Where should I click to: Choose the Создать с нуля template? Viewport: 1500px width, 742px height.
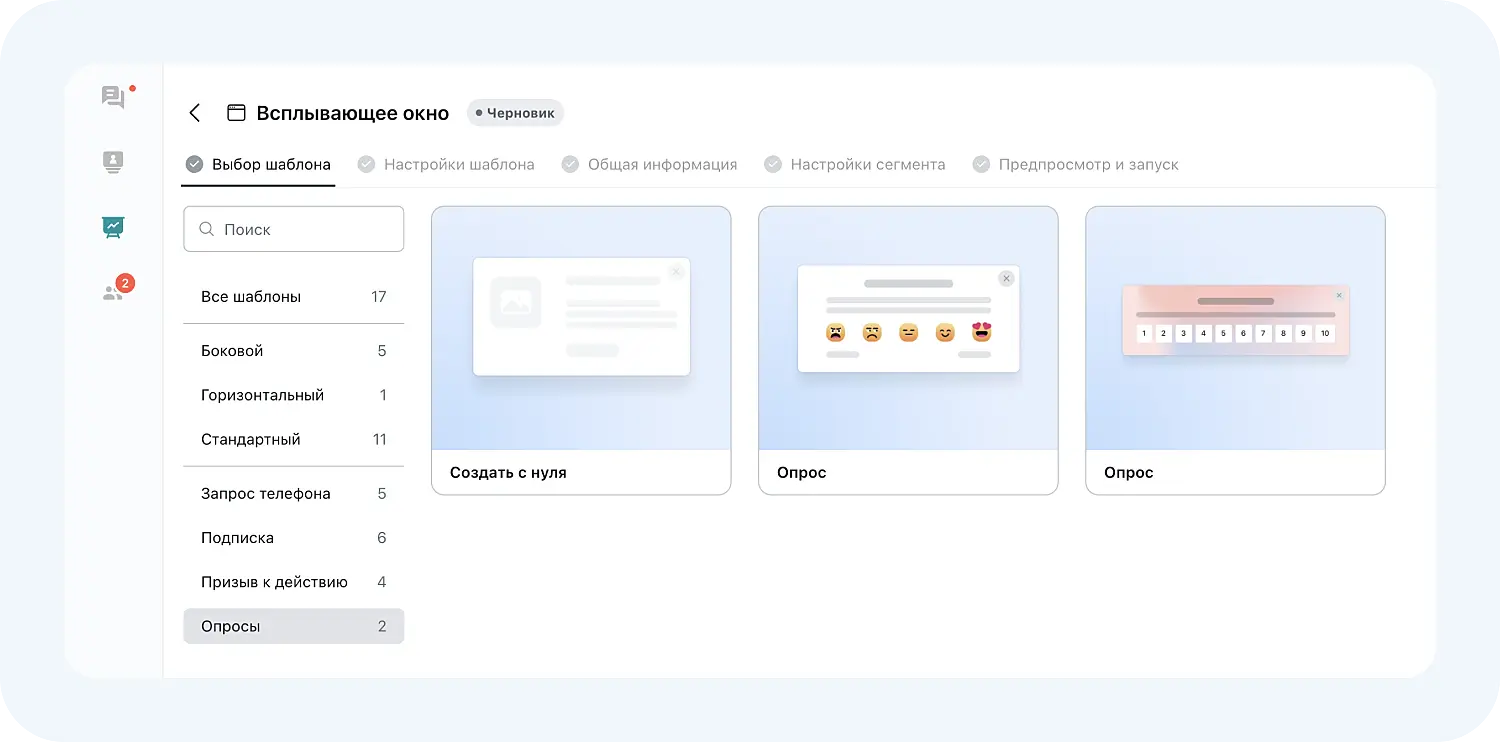(581, 350)
